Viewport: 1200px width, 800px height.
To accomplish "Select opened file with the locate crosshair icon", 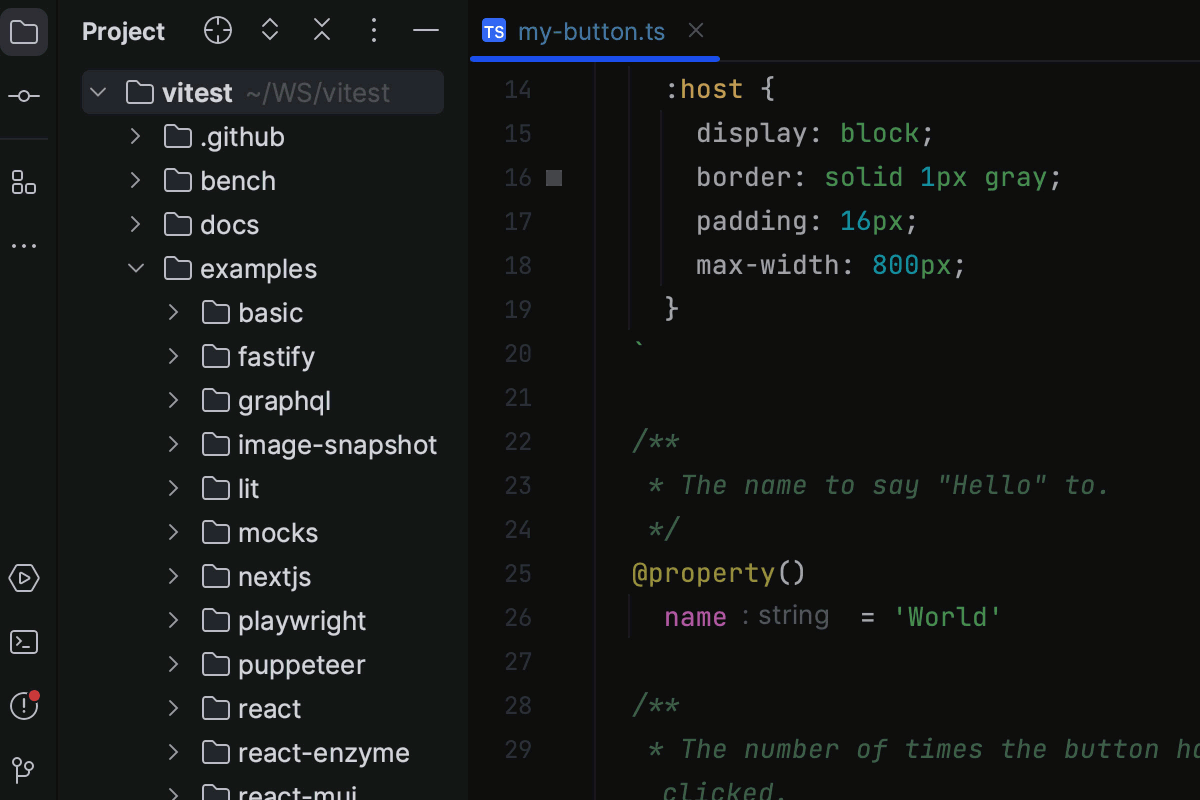I will (x=217, y=30).
